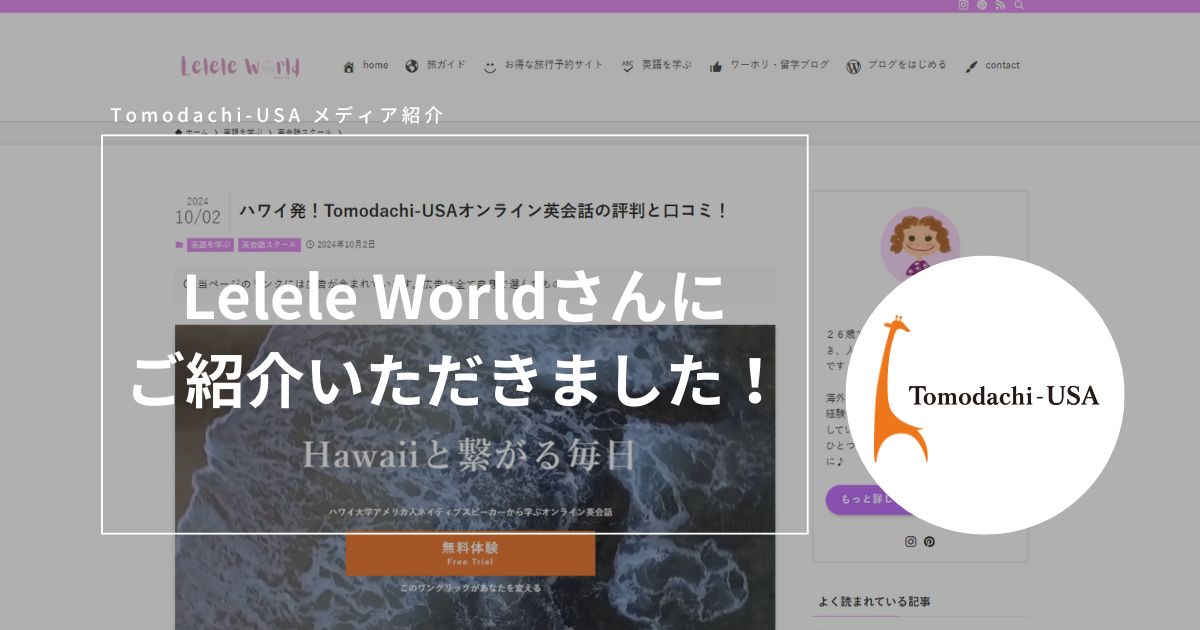The image size is (1200, 630).
Task: Open Pinterest icon in the top purple bar
Action: click(x=982, y=5)
